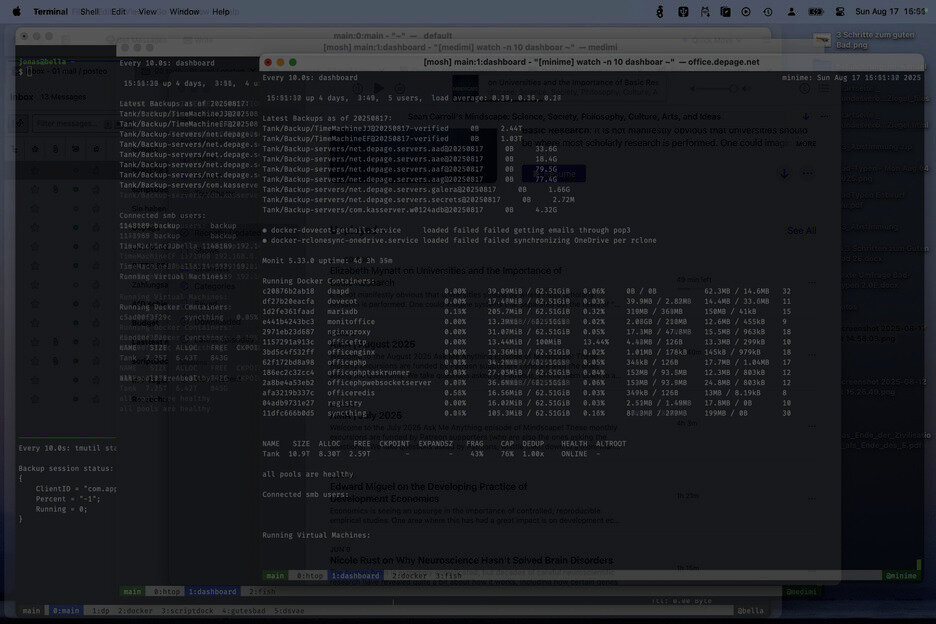The width and height of the screenshot is (936, 624).
Task: Click the user silhouette menu bar icon
Action: 791,11
